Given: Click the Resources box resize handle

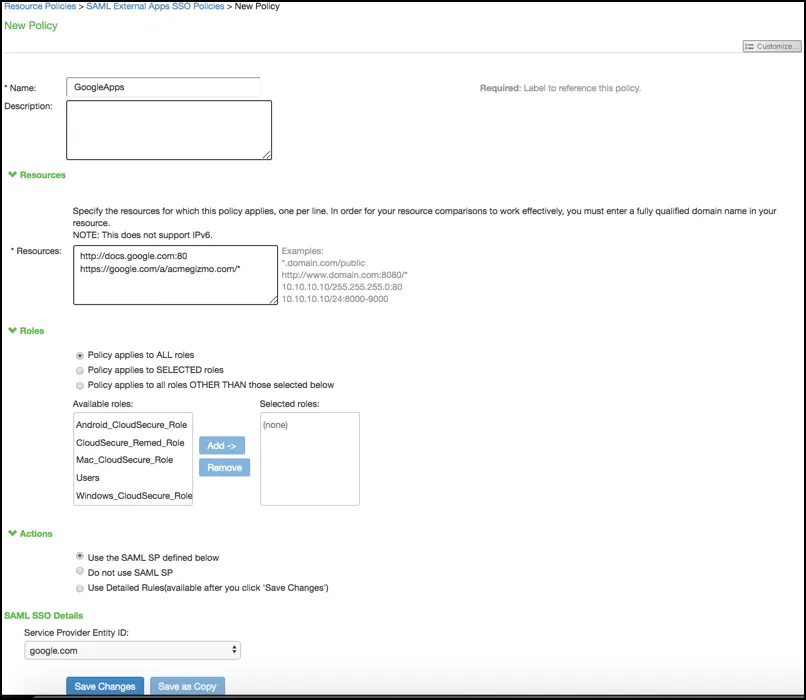Looking at the screenshot, I should 273,300.
